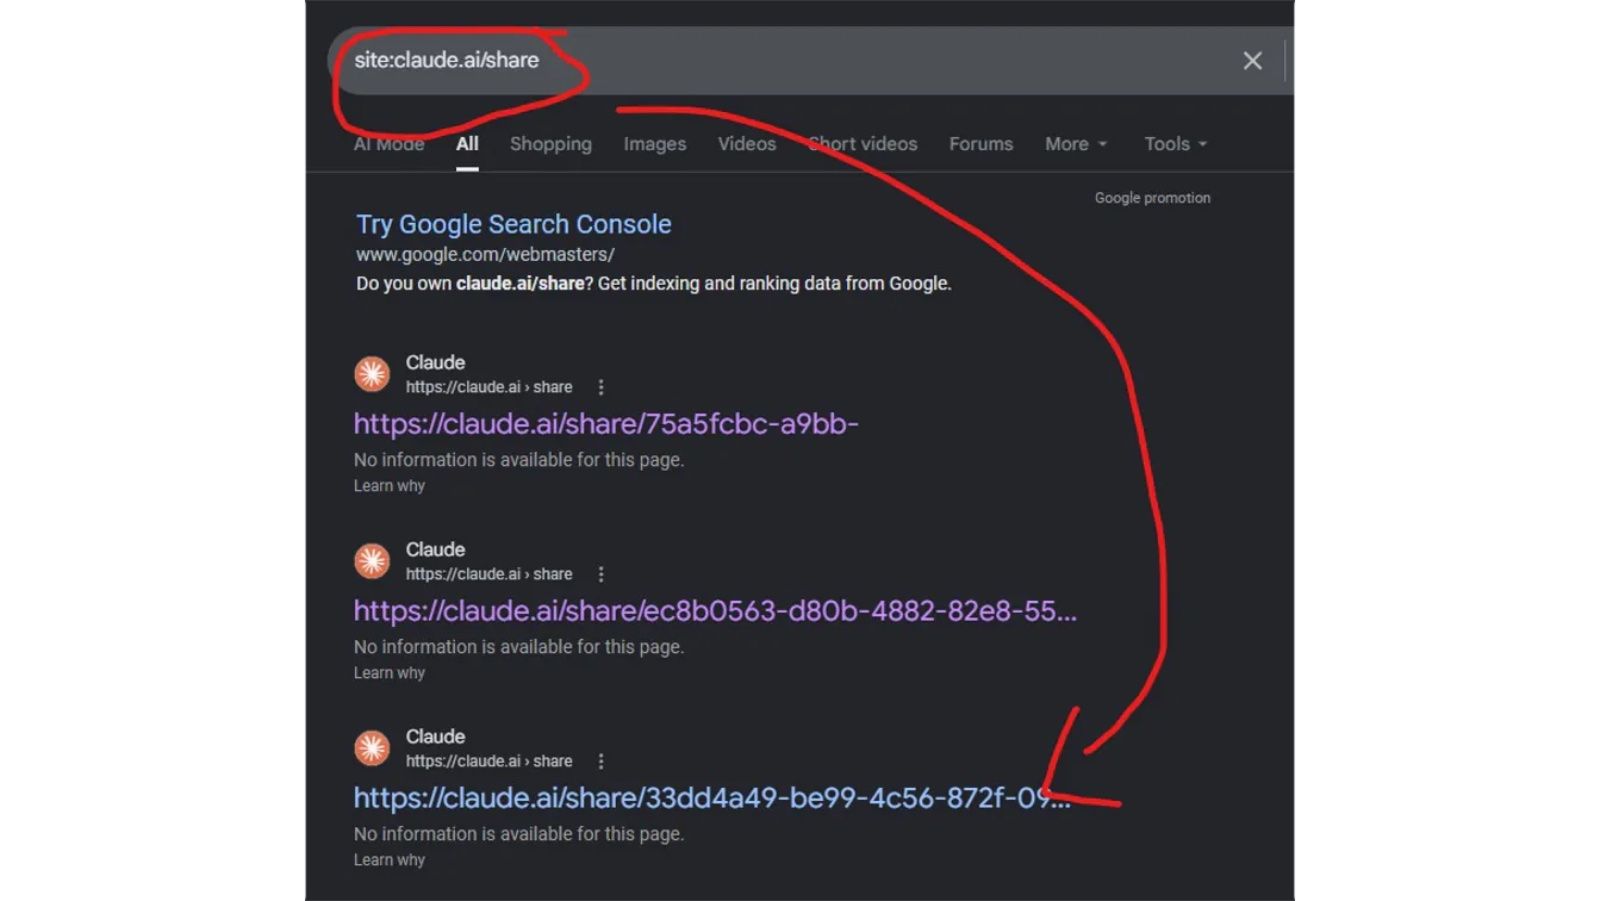Switch to the Images tab
The image size is (1600, 901).
(x=655, y=144)
